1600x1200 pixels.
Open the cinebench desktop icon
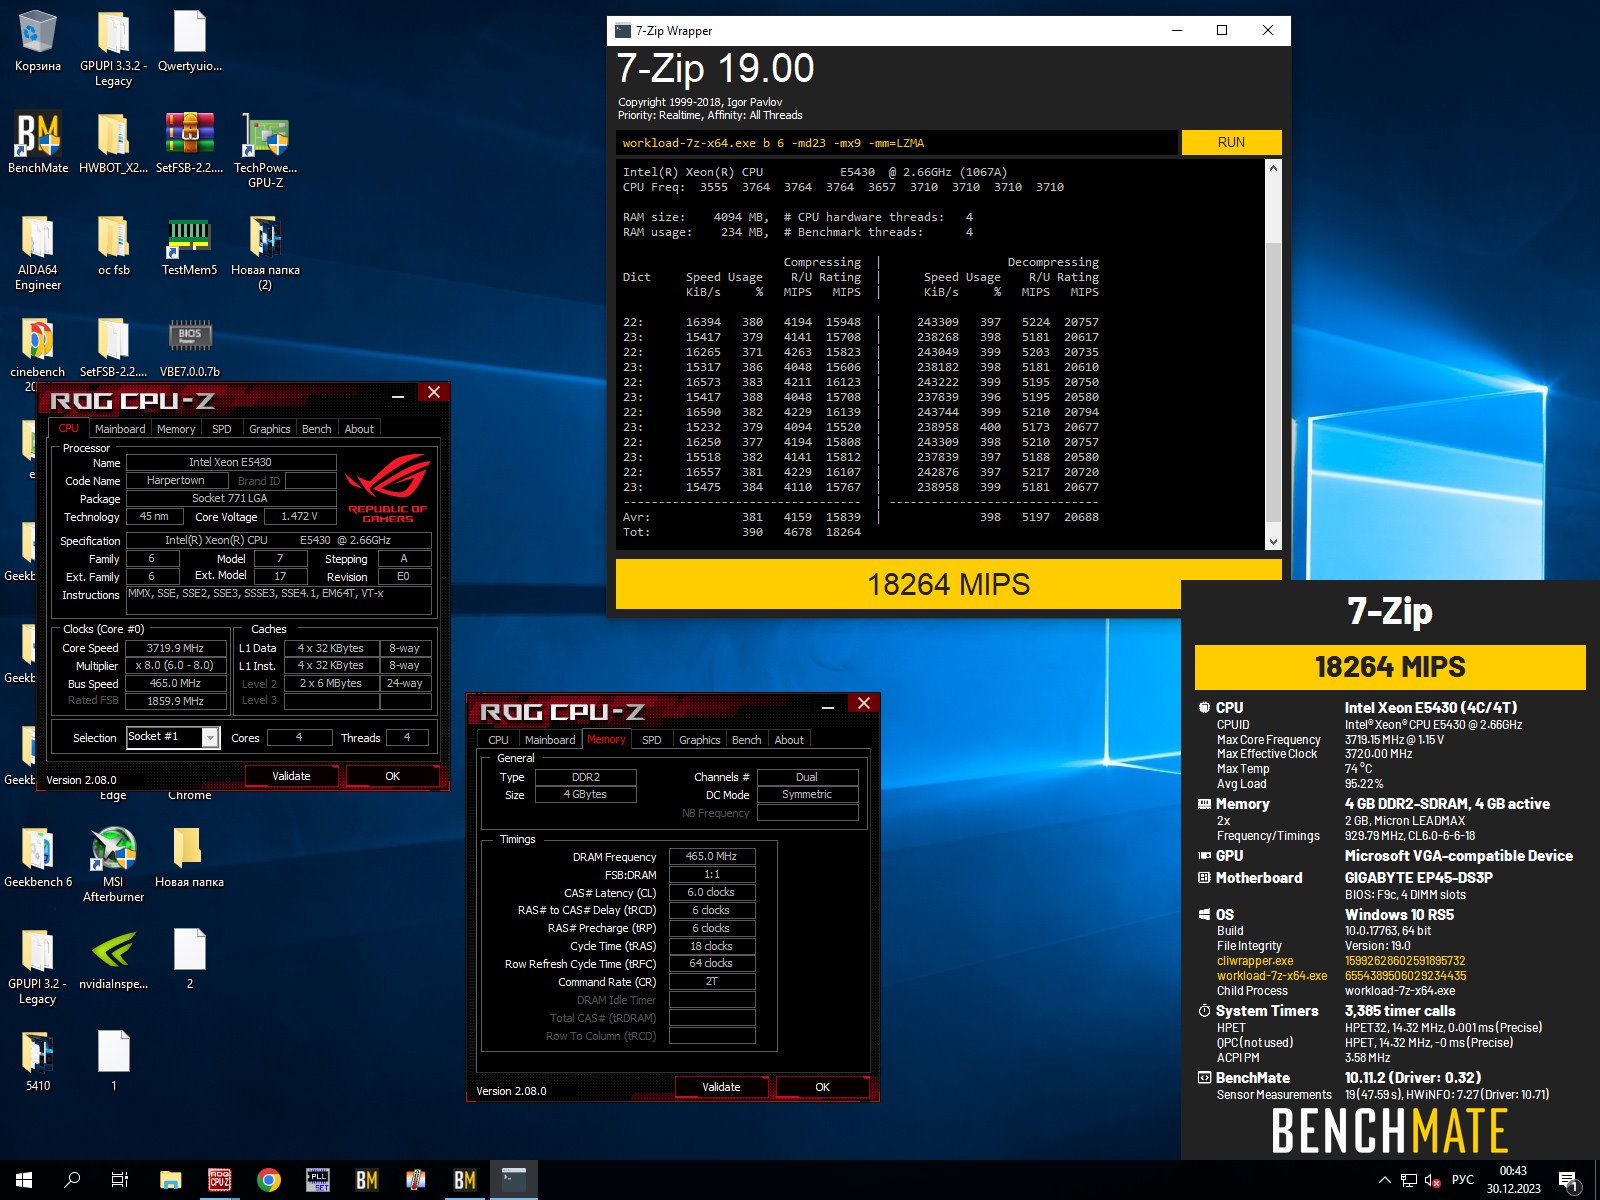tap(38, 346)
